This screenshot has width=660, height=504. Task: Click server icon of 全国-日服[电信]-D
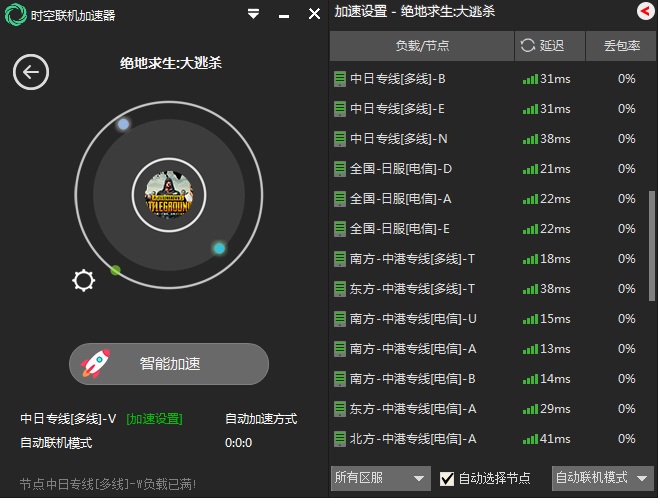tap(339, 169)
